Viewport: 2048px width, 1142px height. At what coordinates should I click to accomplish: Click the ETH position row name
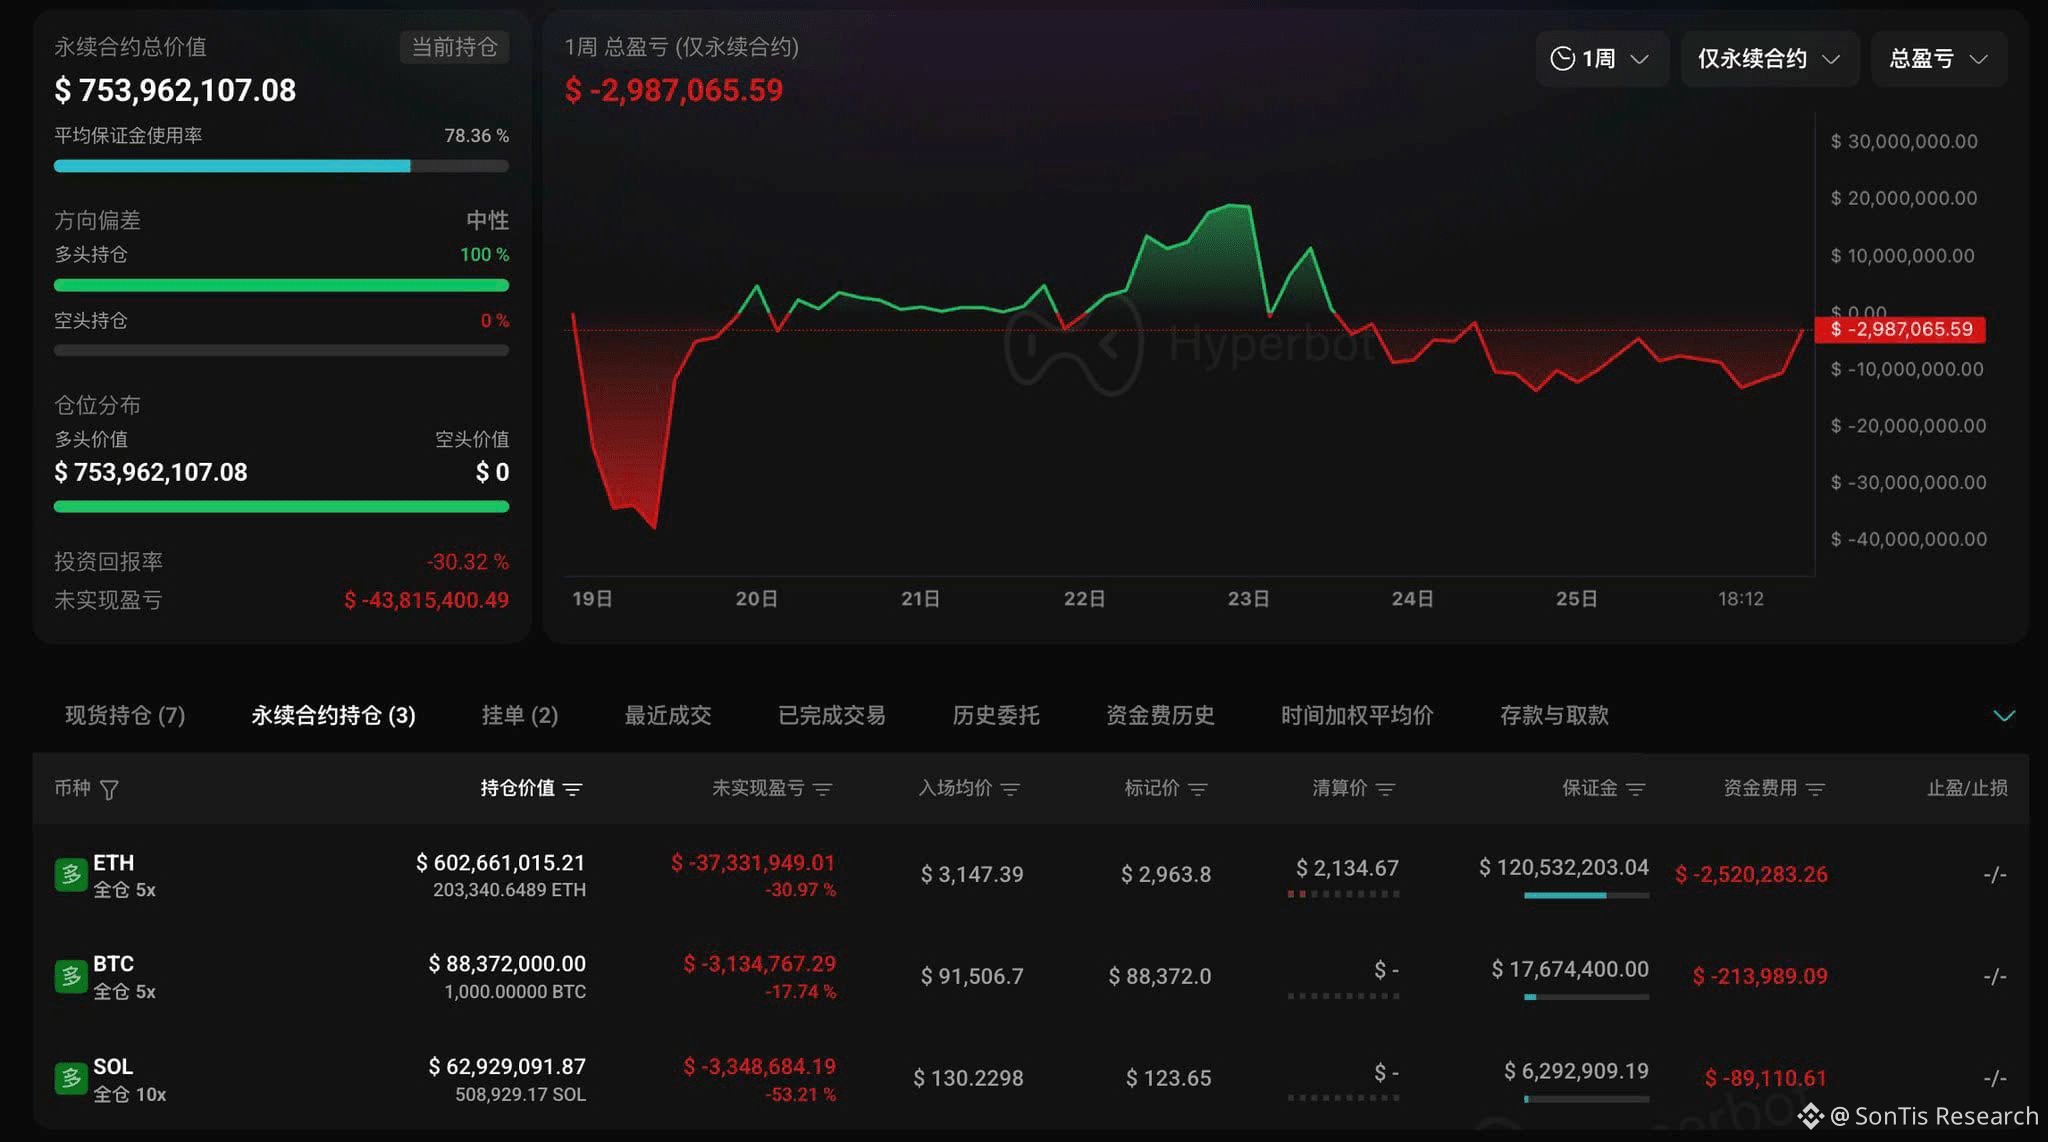[113, 863]
